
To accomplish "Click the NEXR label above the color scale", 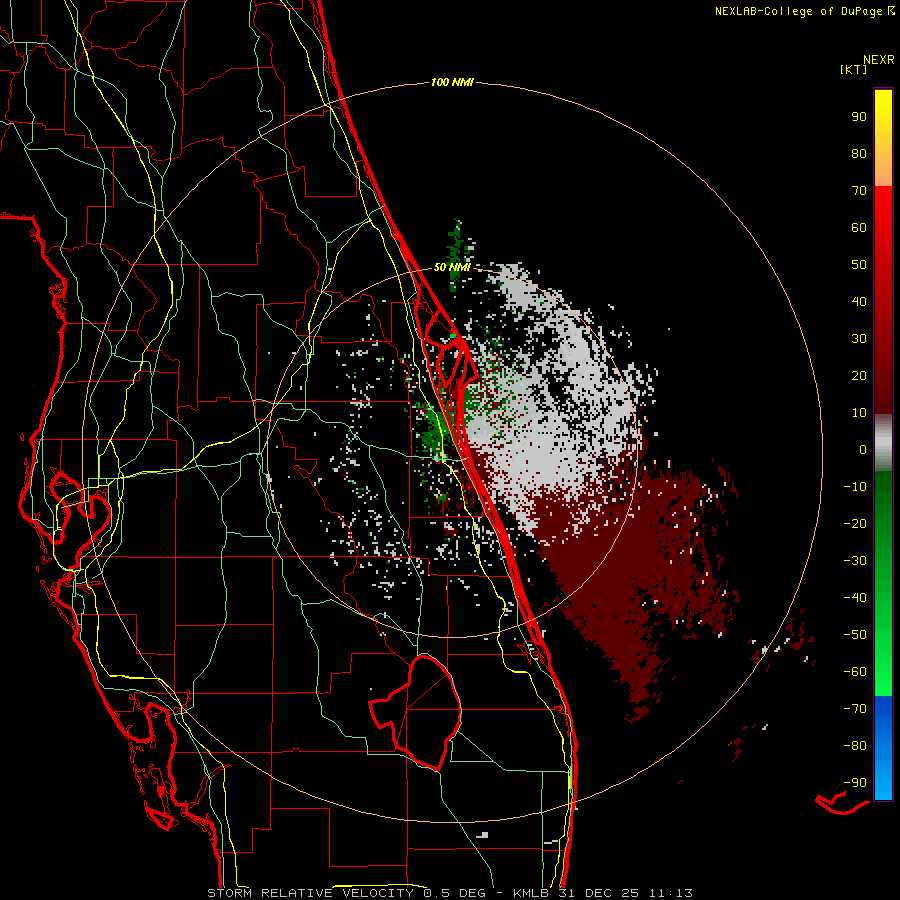I will point(879,59).
